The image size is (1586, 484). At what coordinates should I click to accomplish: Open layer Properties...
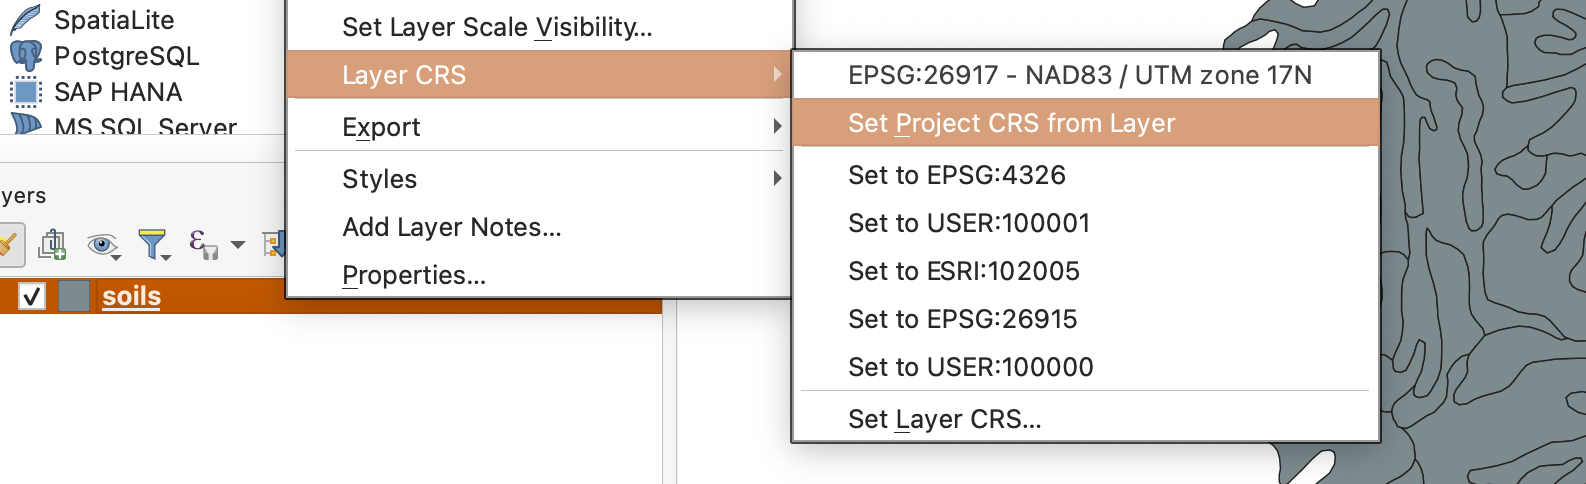(413, 275)
